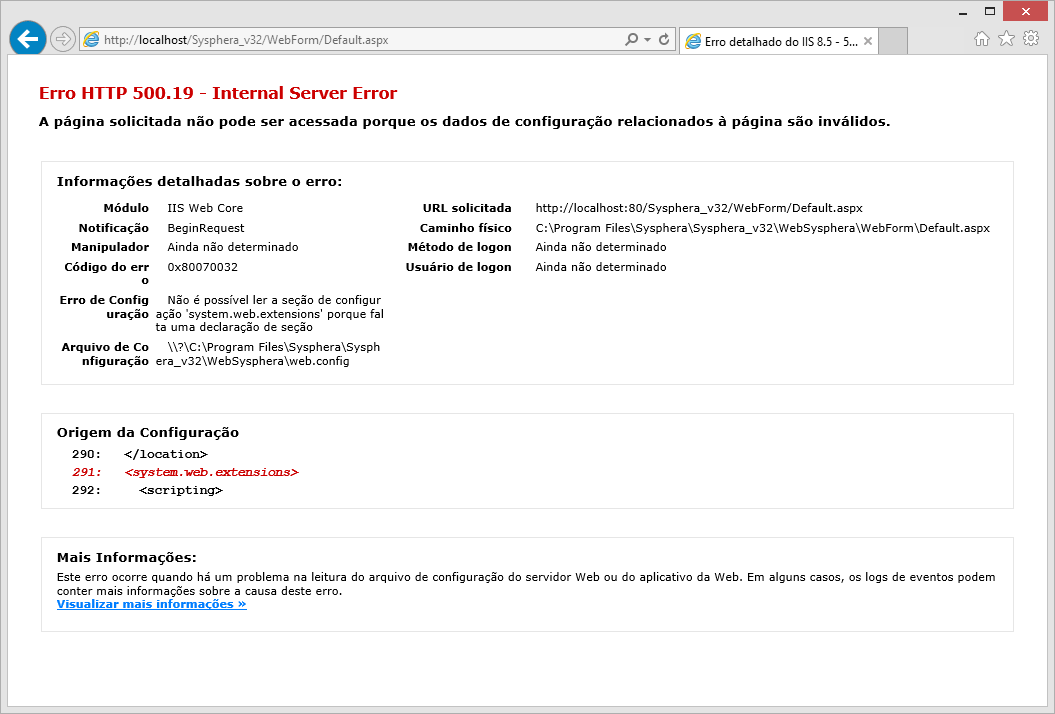Image resolution: width=1055 pixels, height=714 pixels.
Task: Open a new tab with blank tab button
Action: tap(893, 42)
